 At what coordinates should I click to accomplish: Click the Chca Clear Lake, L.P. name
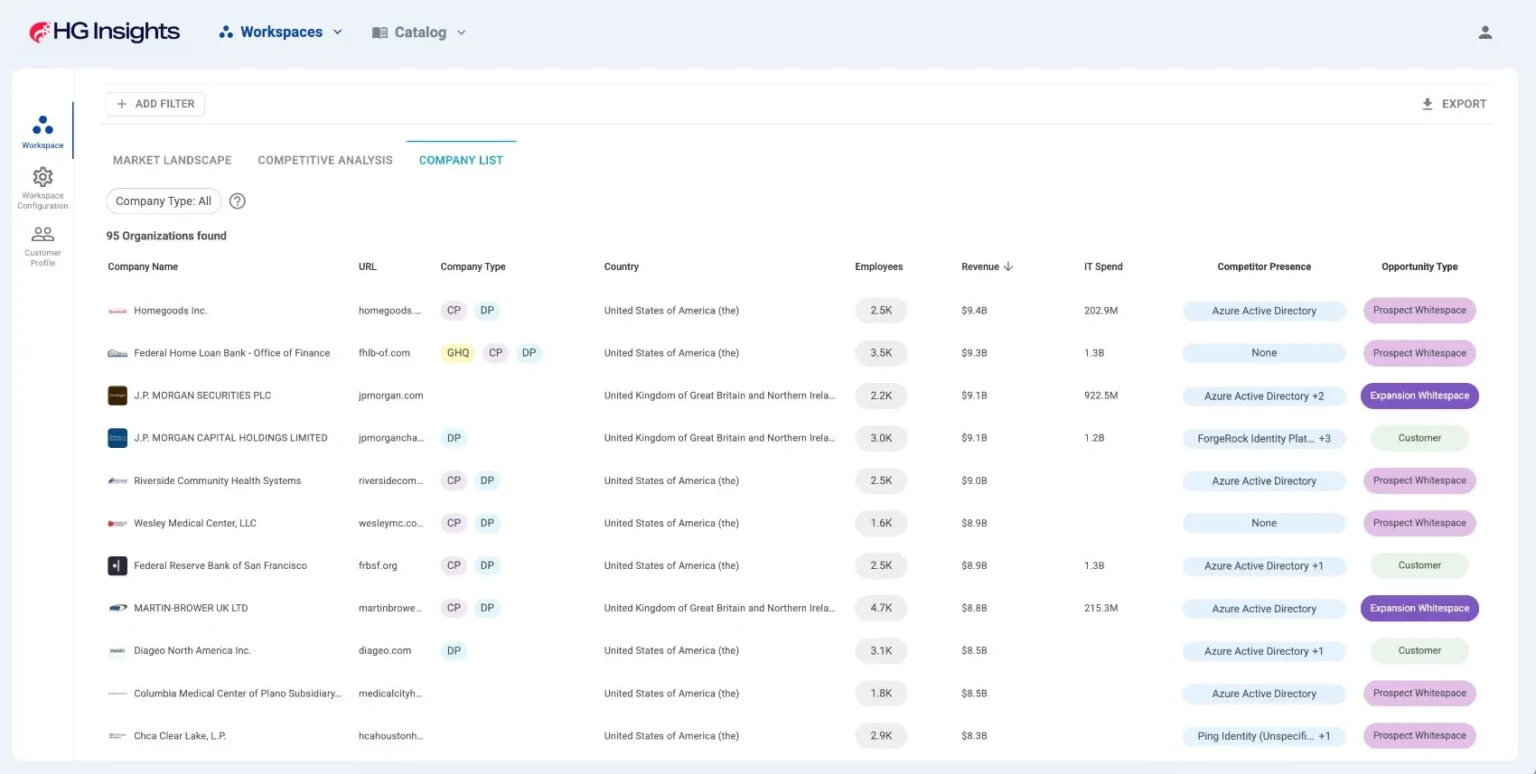[x=180, y=736]
